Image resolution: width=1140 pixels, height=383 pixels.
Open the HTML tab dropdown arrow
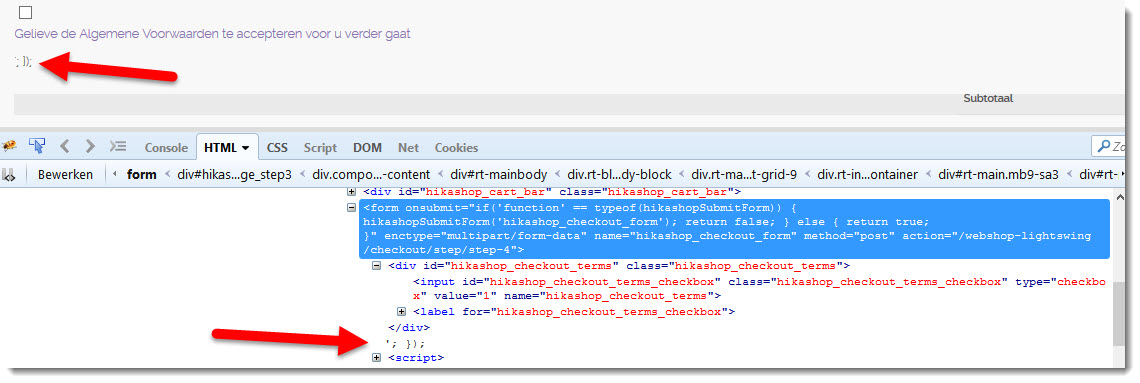pyautogui.click(x=245, y=148)
